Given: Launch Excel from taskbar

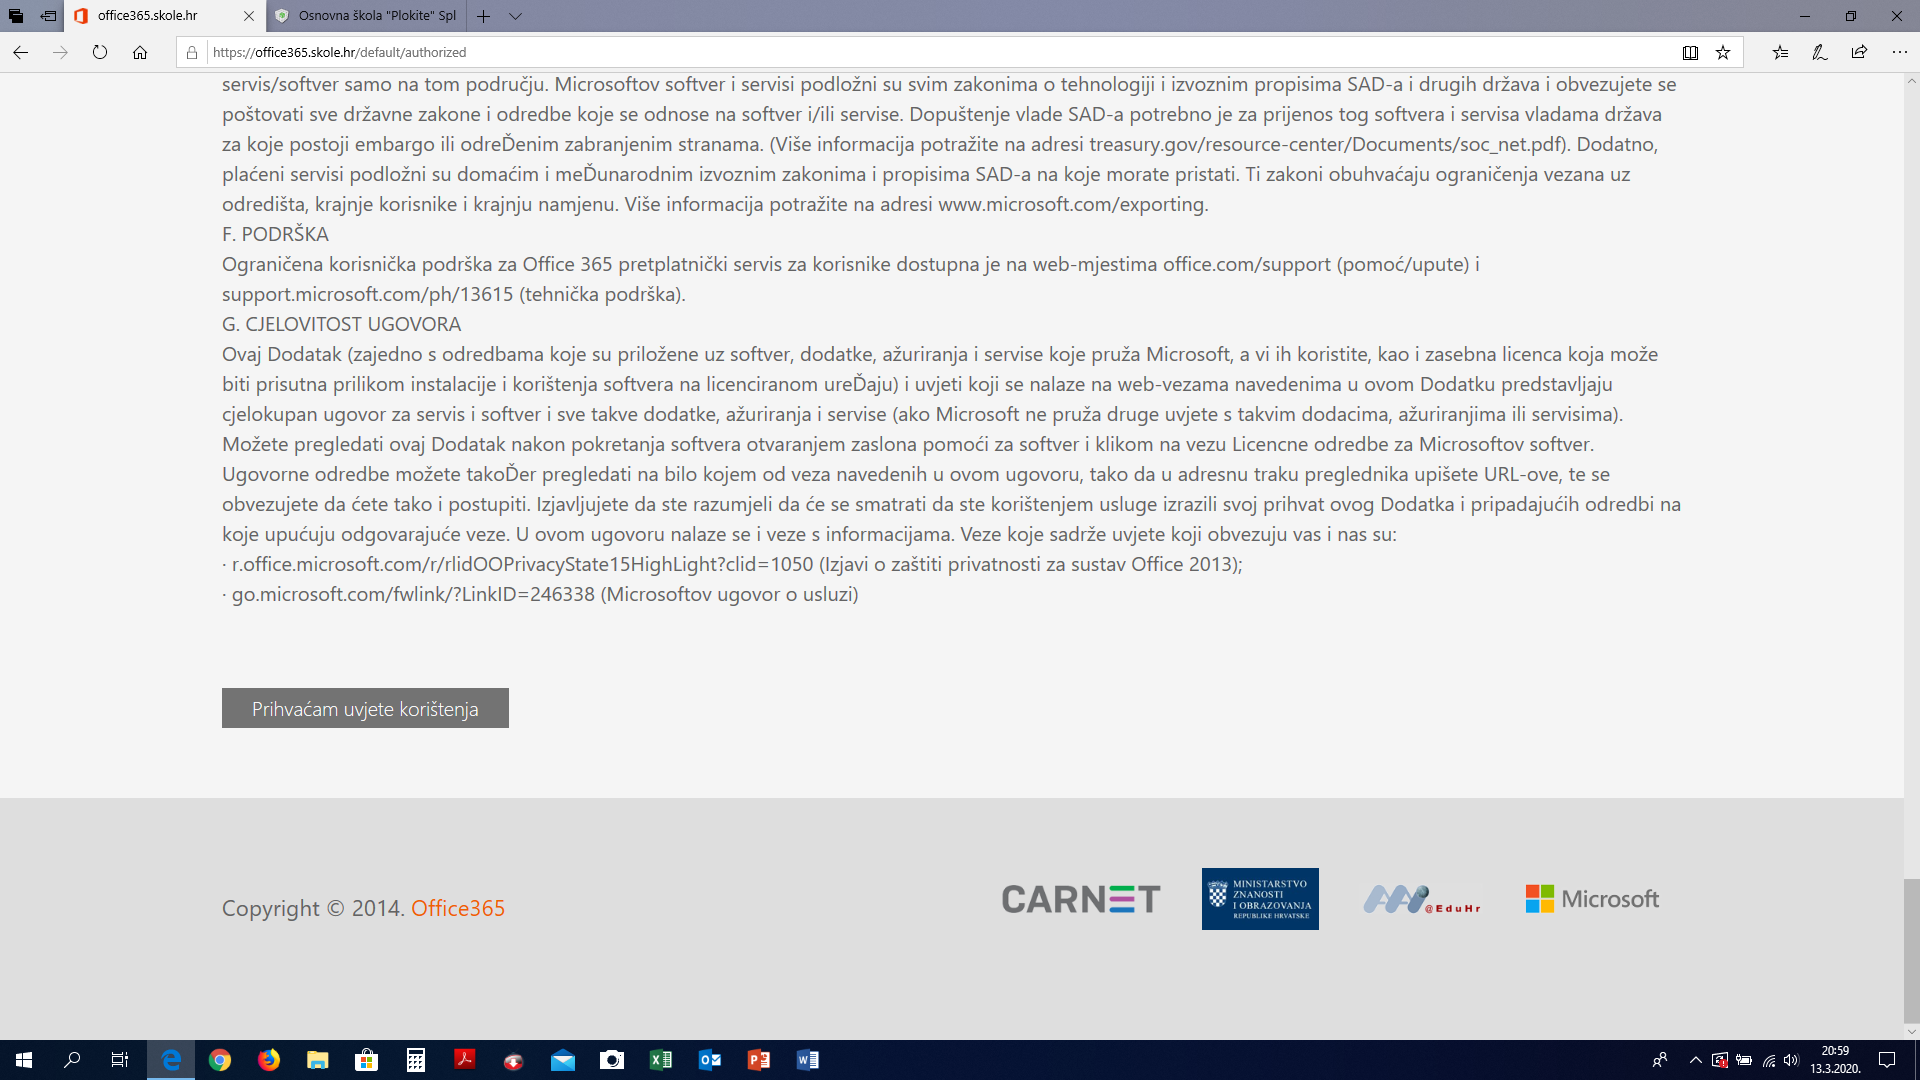Looking at the screenshot, I should click(661, 1060).
